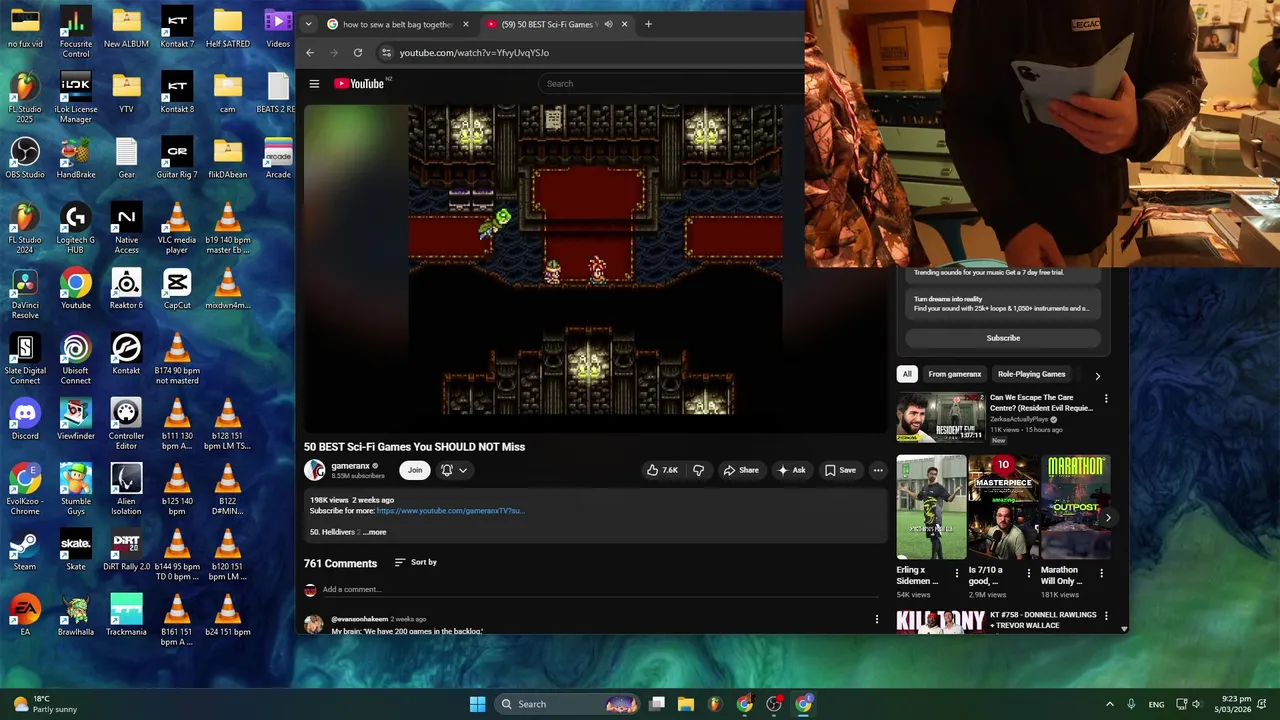Select the 'From gameranx' filter chip
The image size is (1280, 720).
954,374
